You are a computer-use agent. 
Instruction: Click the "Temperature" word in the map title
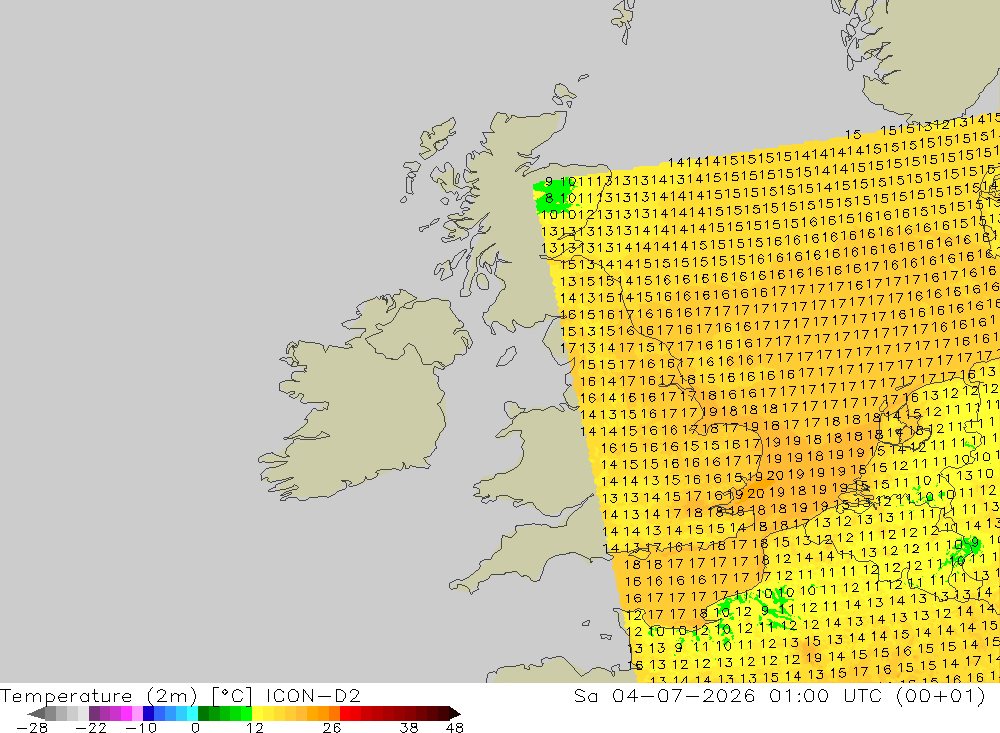point(66,695)
